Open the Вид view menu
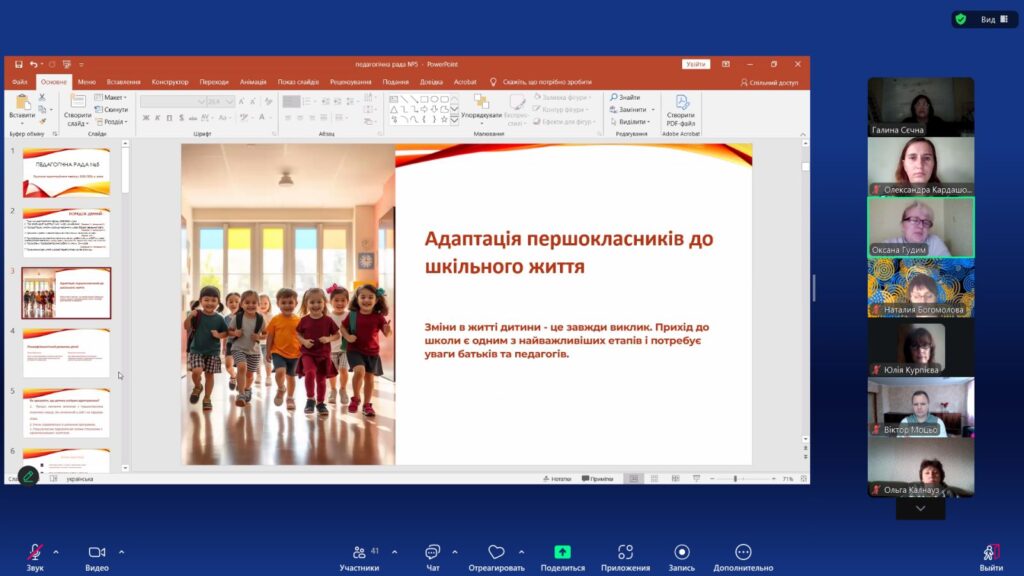Viewport: 1024px width, 576px height. point(986,19)
